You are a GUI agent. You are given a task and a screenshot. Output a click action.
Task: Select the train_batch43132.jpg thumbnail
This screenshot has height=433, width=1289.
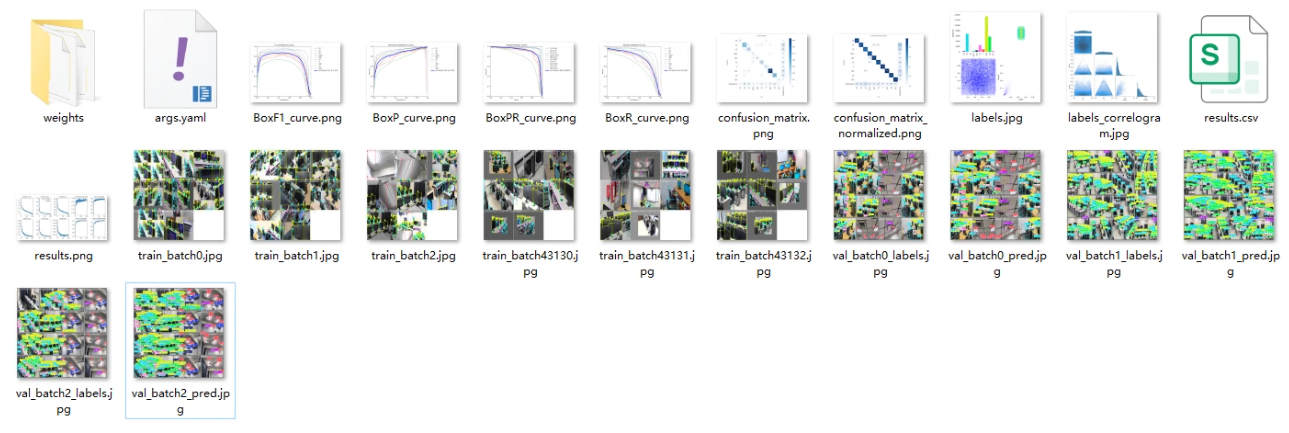[x=763, y=196]
